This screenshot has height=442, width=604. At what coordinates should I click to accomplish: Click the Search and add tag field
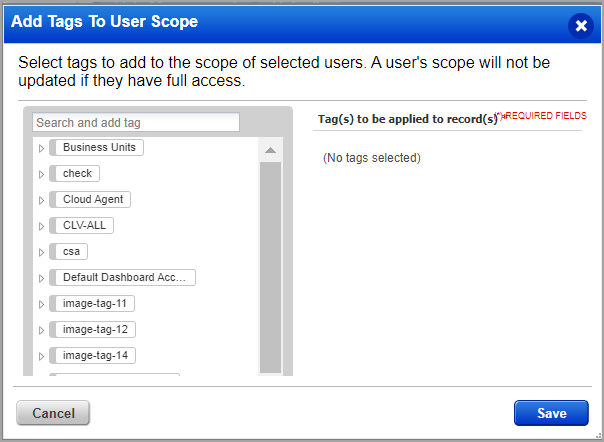(x=136, y=122)
